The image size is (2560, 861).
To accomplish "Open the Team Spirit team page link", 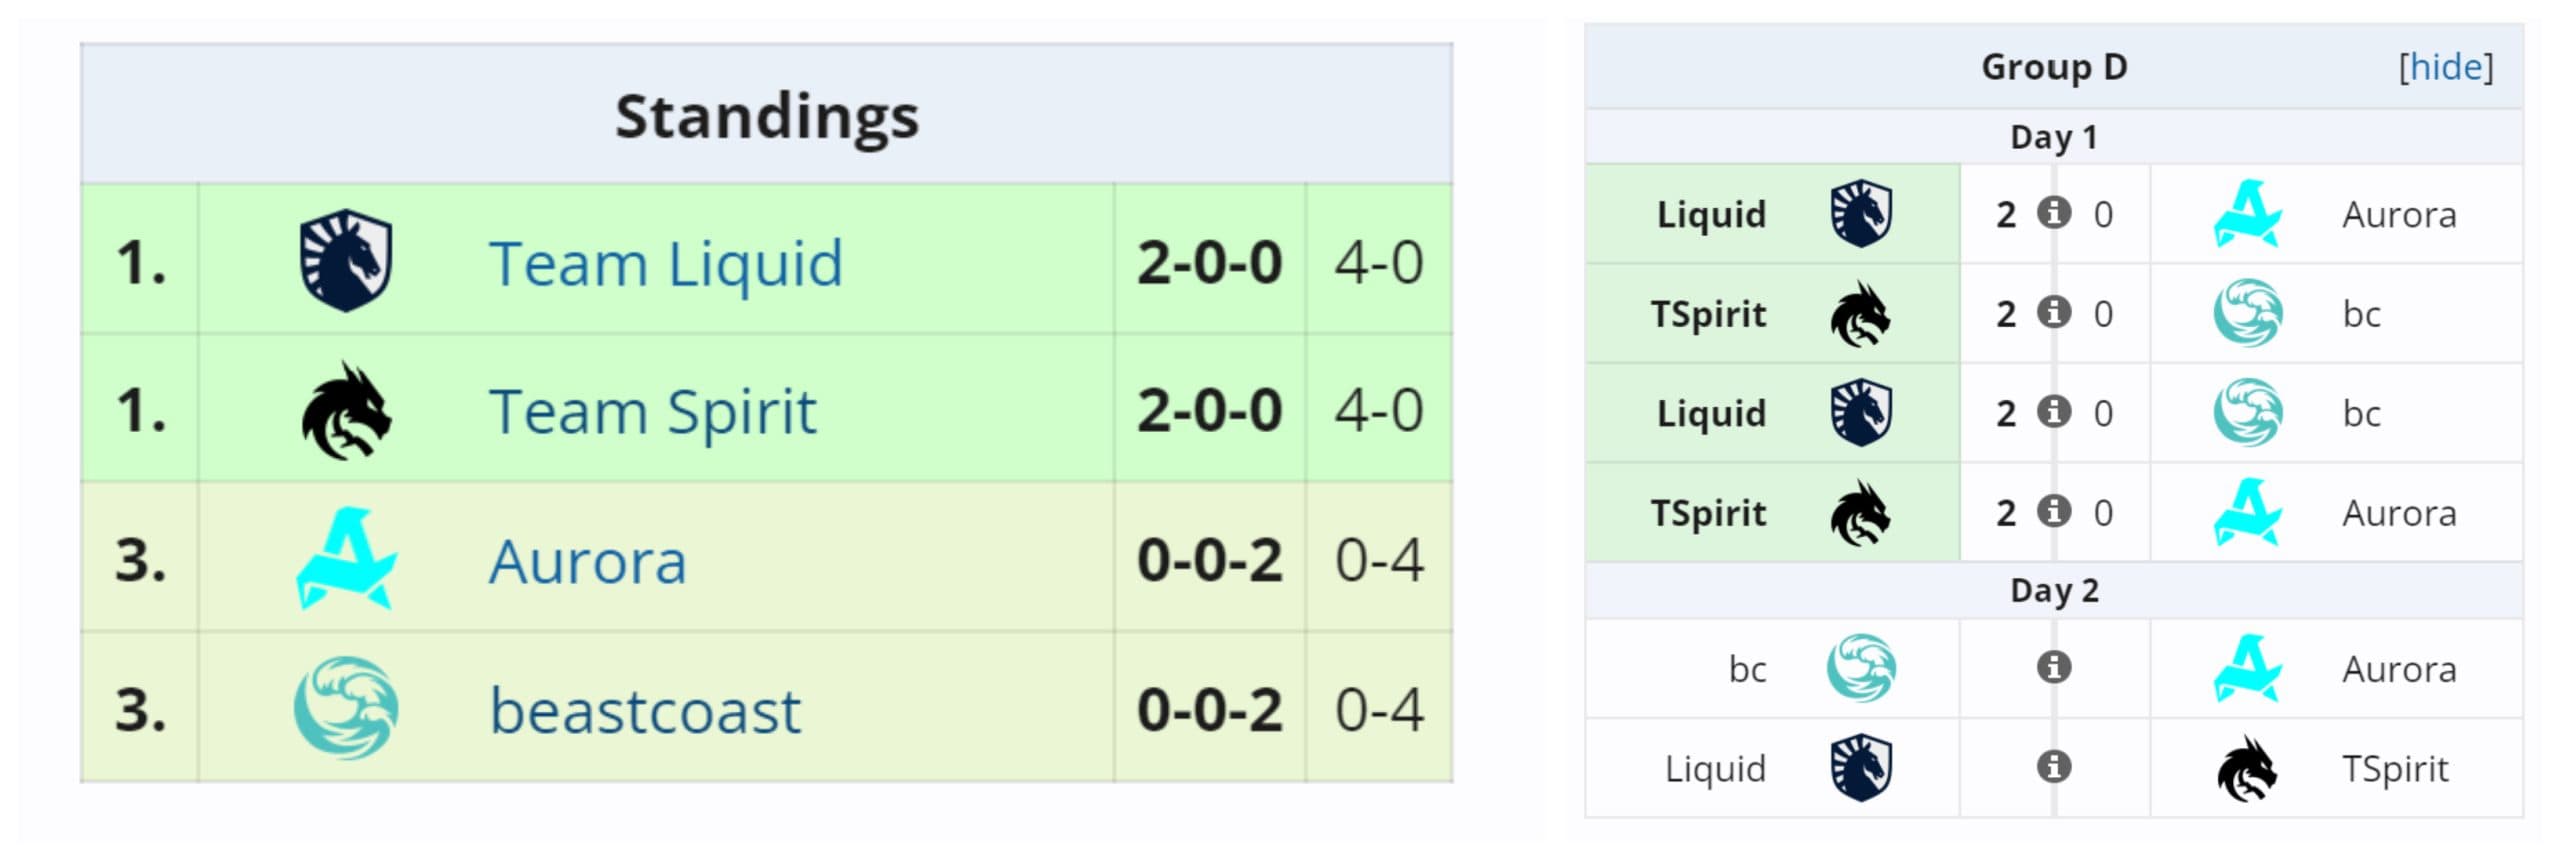I will coord(652,412).
